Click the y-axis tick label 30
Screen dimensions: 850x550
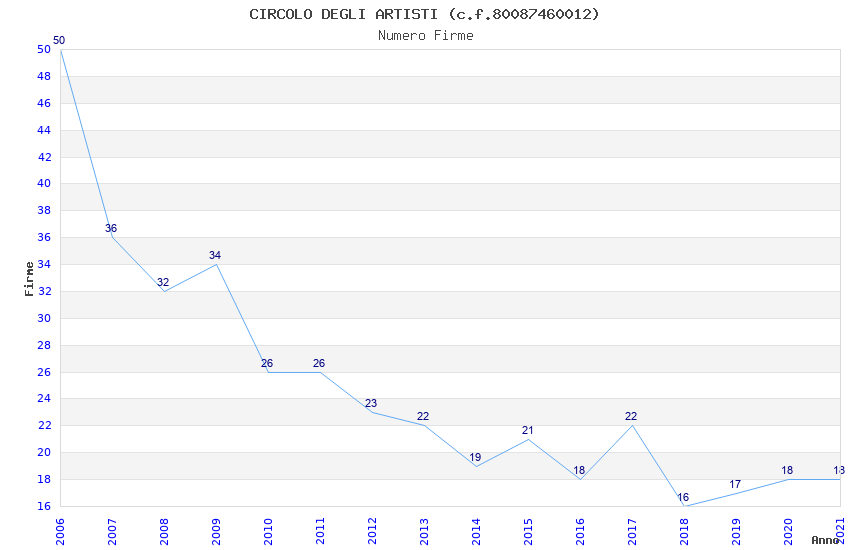pyautogui.click(x=44, y=318)
